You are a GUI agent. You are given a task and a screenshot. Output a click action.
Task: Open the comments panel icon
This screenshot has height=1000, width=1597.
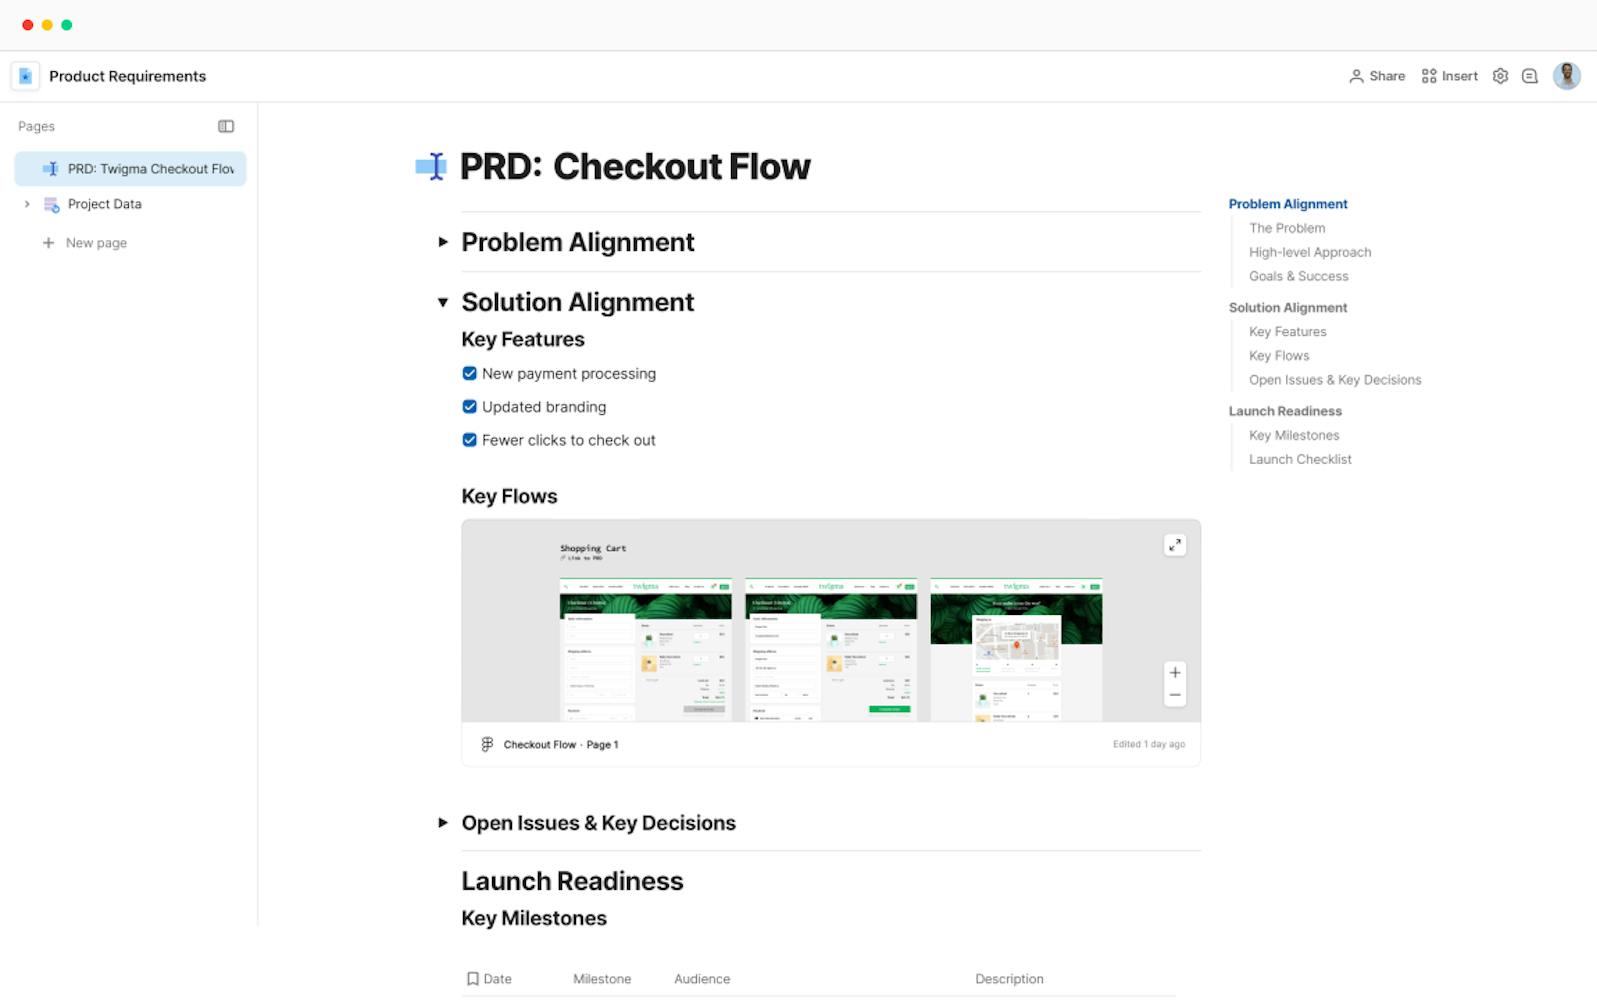(1529, 76)
